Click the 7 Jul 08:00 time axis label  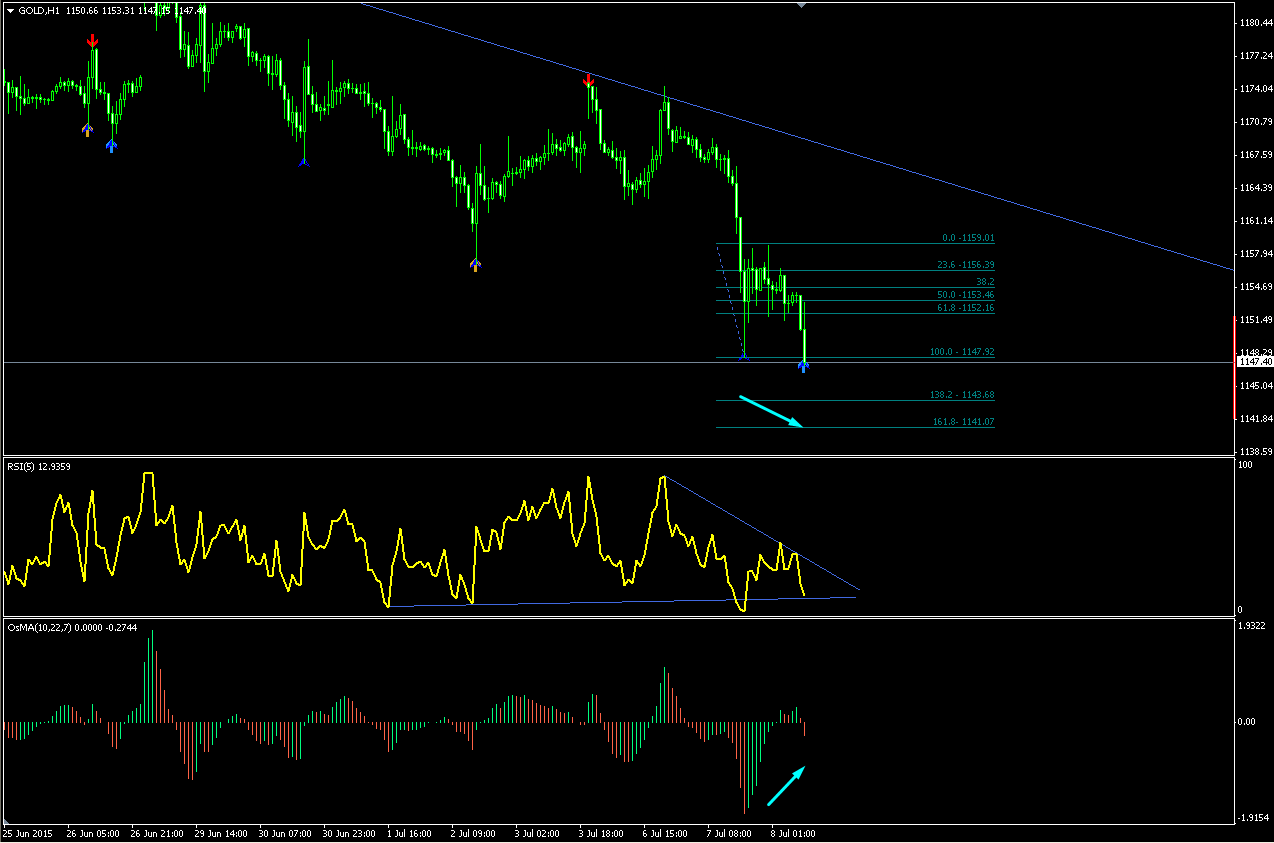click(729, 832)
